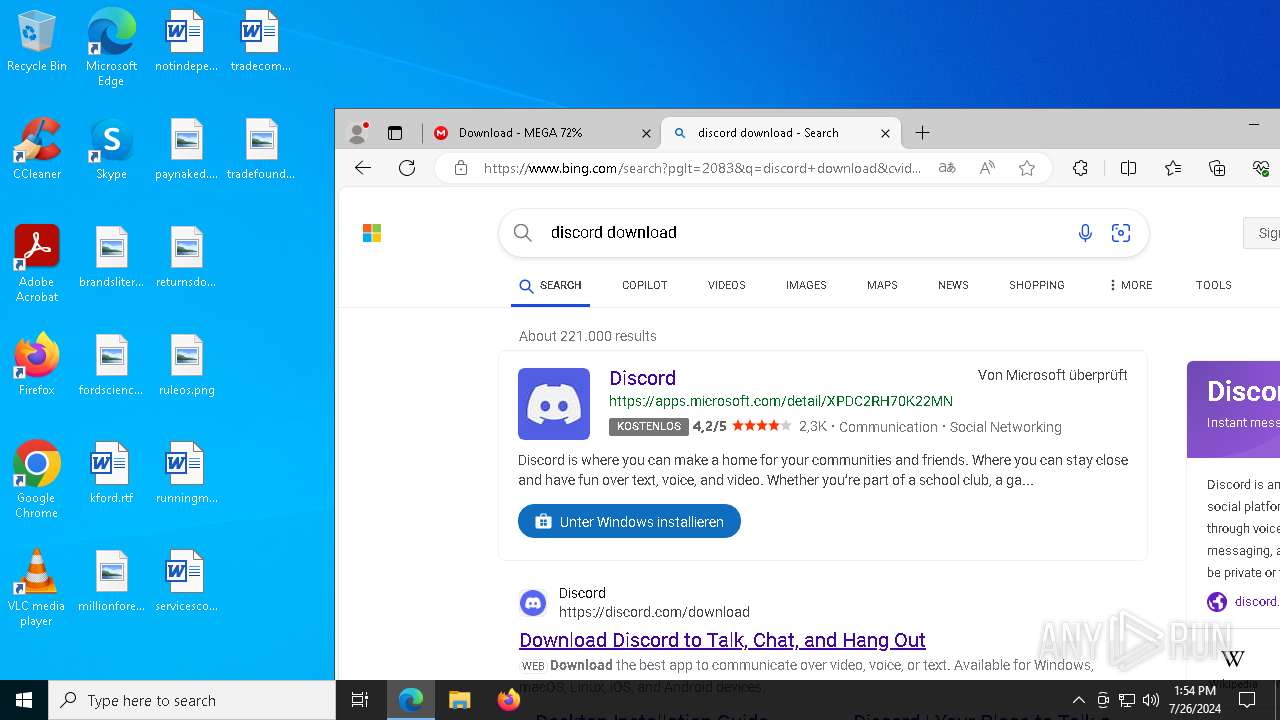Open a new browser tab
The height and width of the screenshot is (720, 1280).
pyautogui.click(x=922, y=133)
